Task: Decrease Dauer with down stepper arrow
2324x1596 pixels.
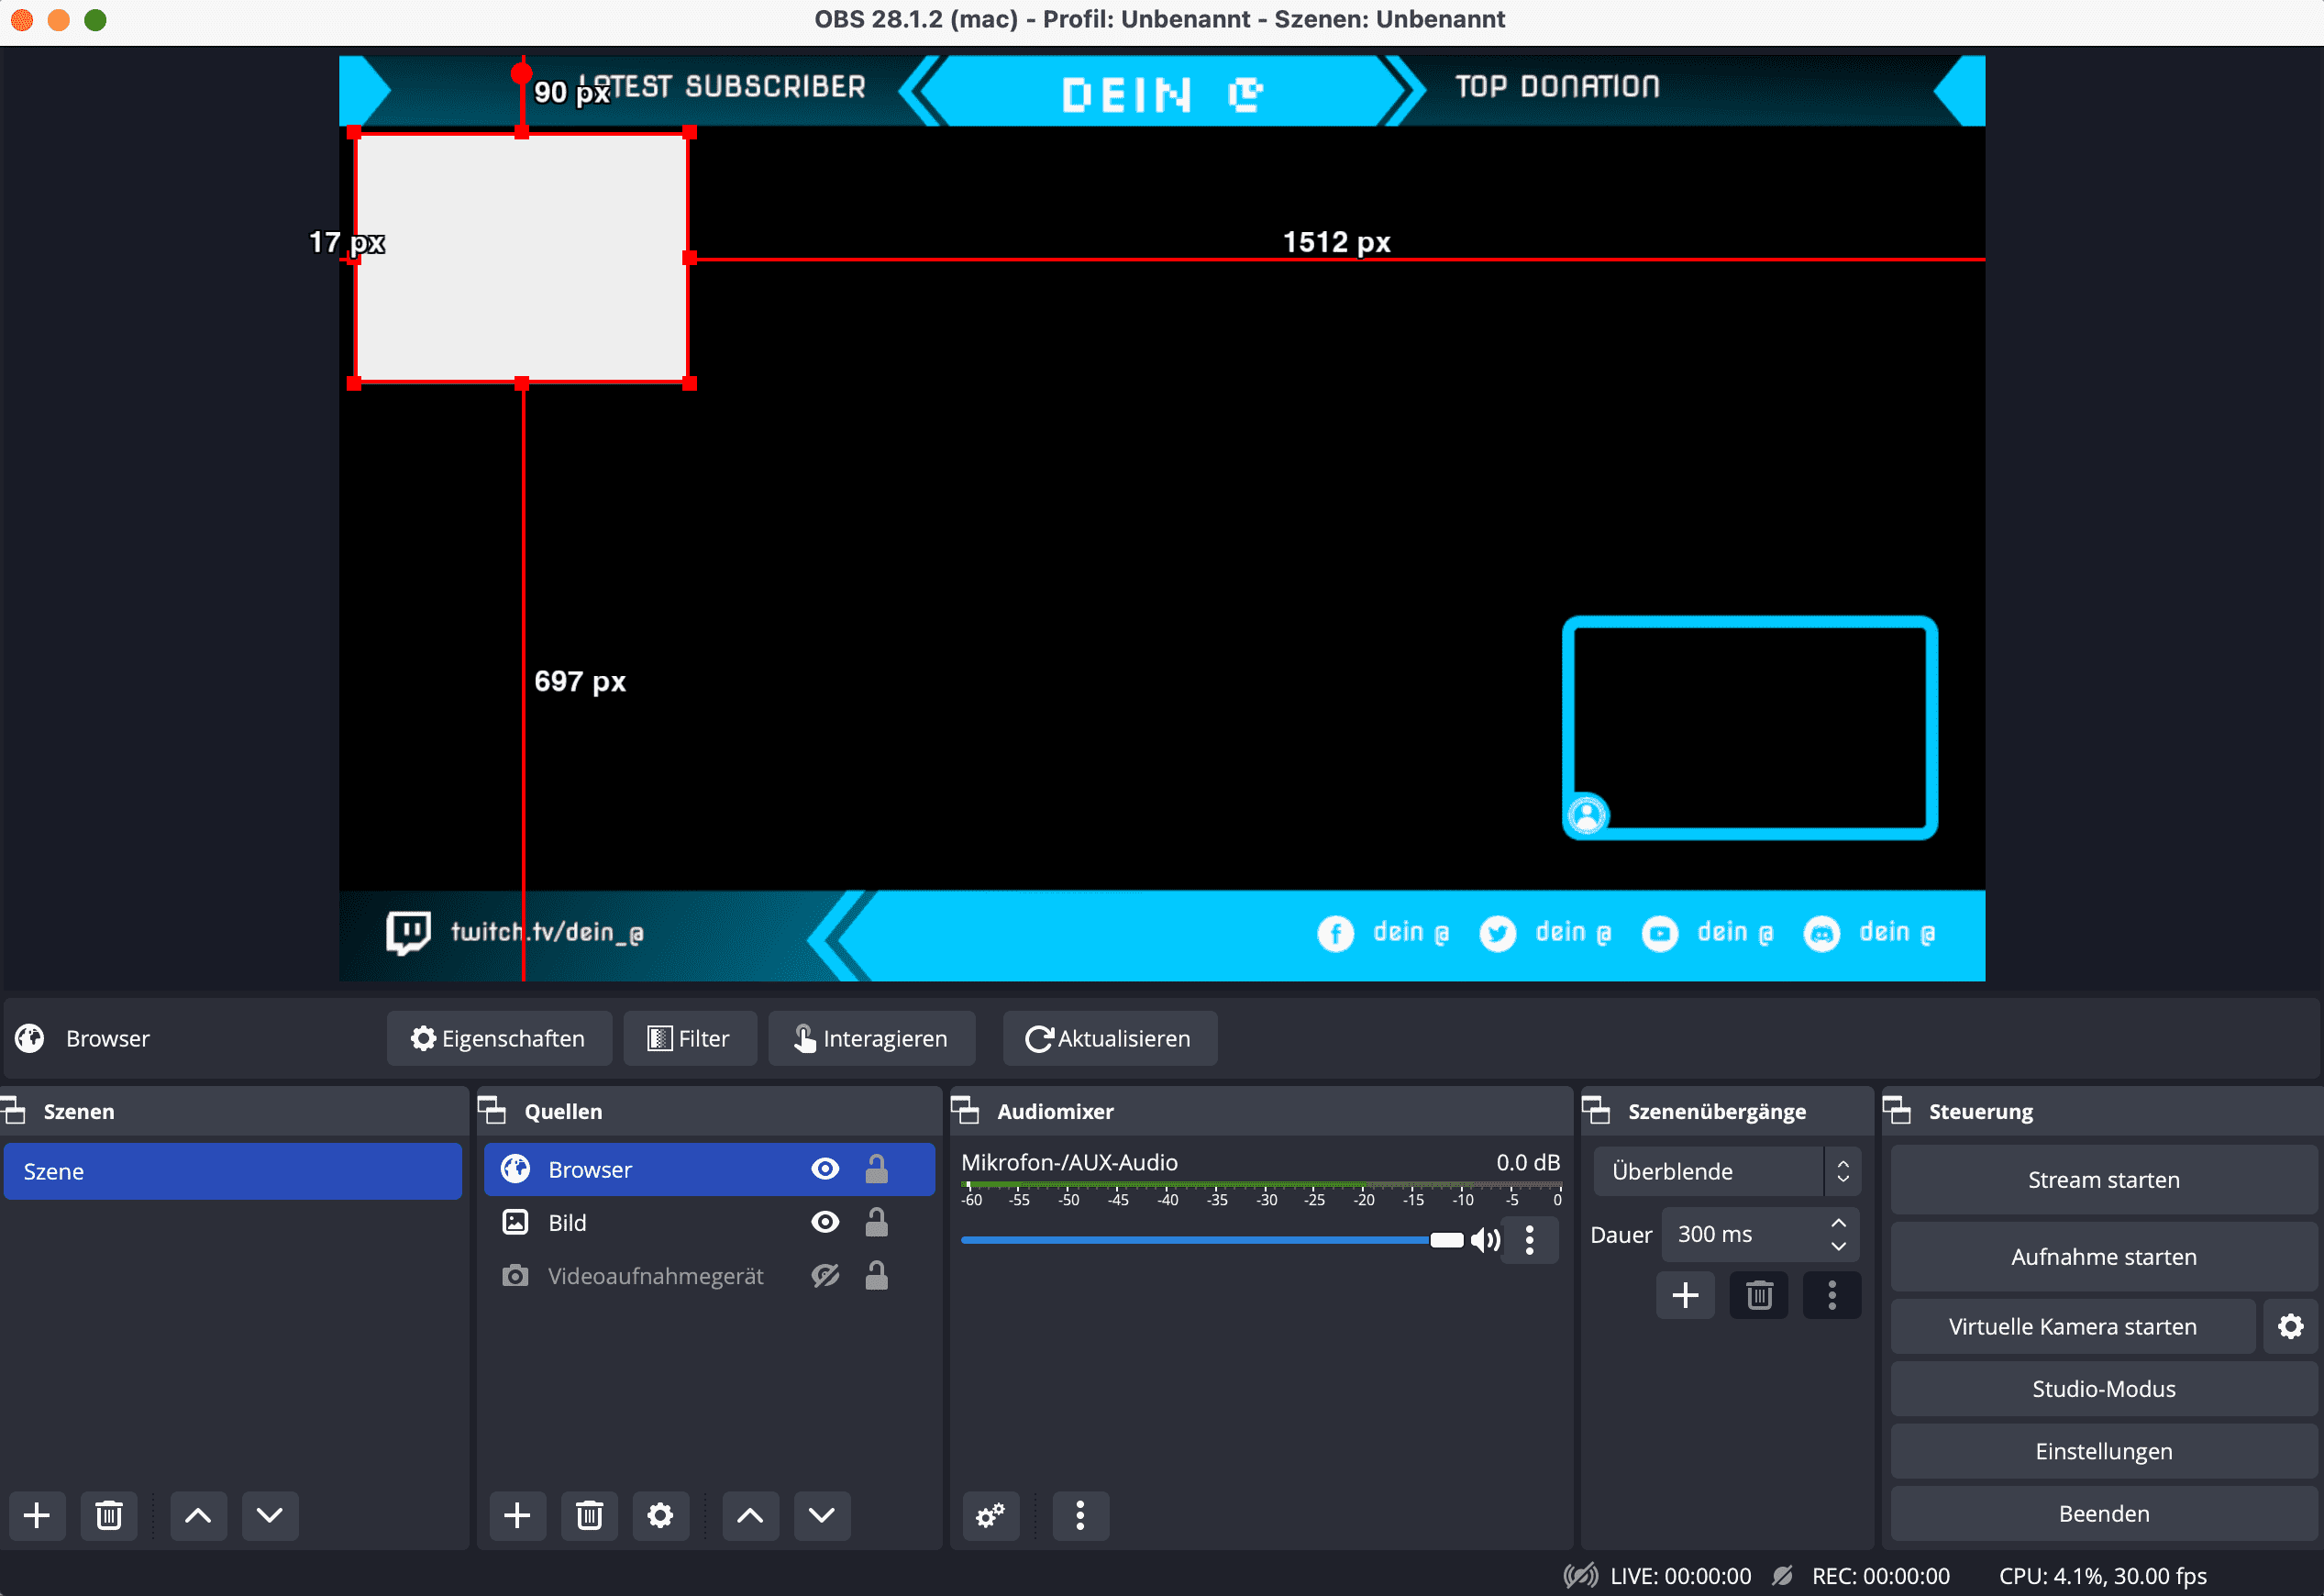Action: (x=1838, y=1246)
